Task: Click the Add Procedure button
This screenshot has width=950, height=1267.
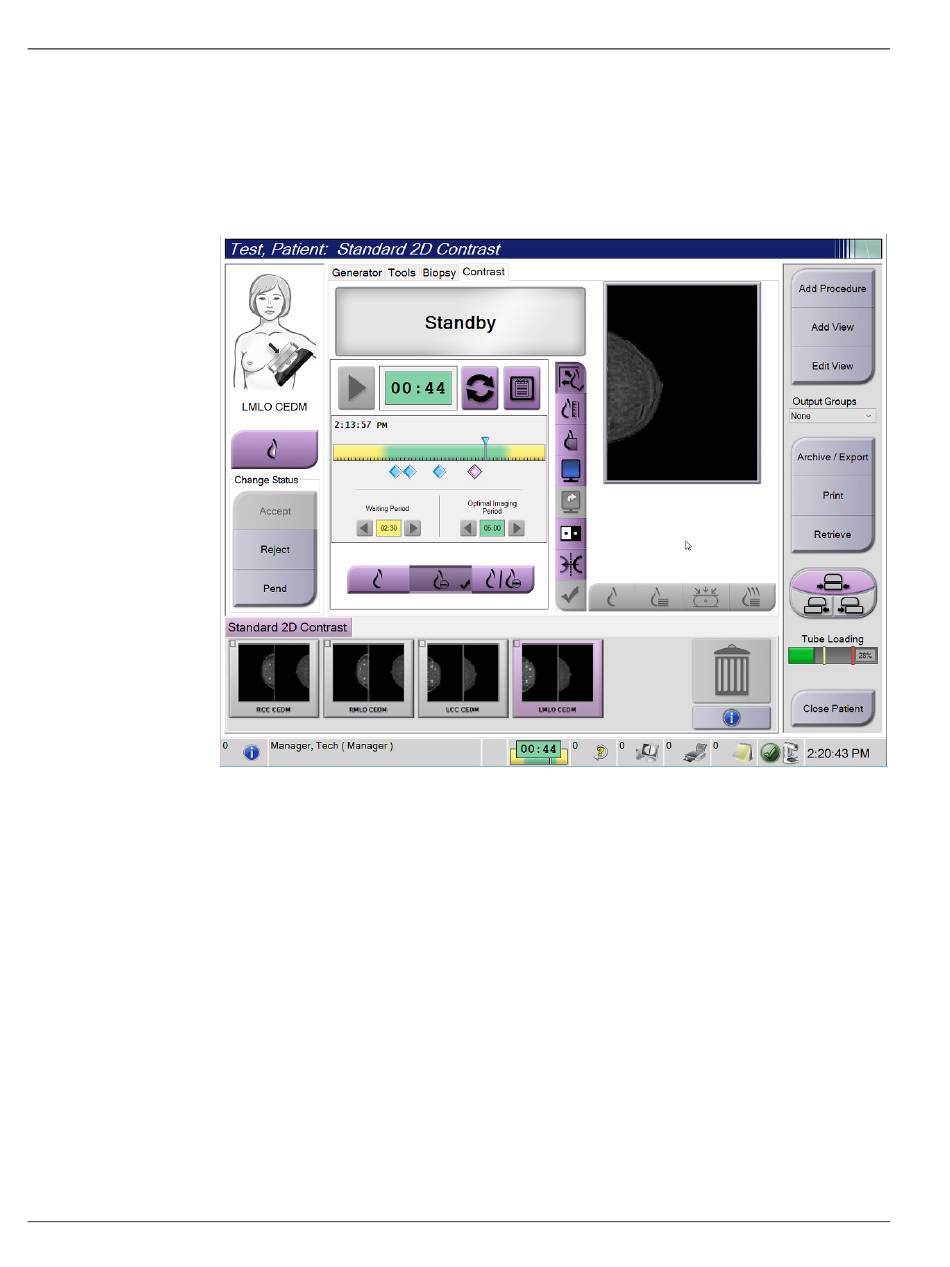Action: 833,288
